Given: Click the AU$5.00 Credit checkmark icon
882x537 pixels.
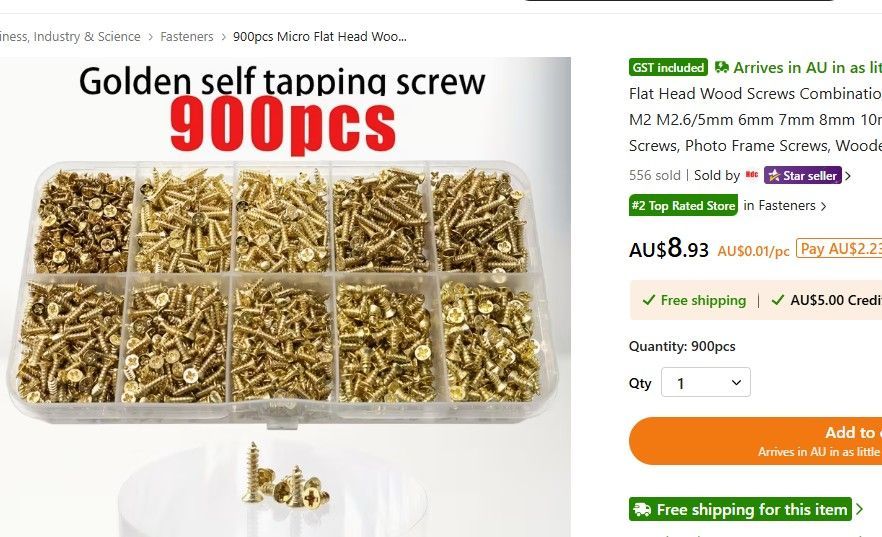Looking at the screenshot, I should coord(778,300).
